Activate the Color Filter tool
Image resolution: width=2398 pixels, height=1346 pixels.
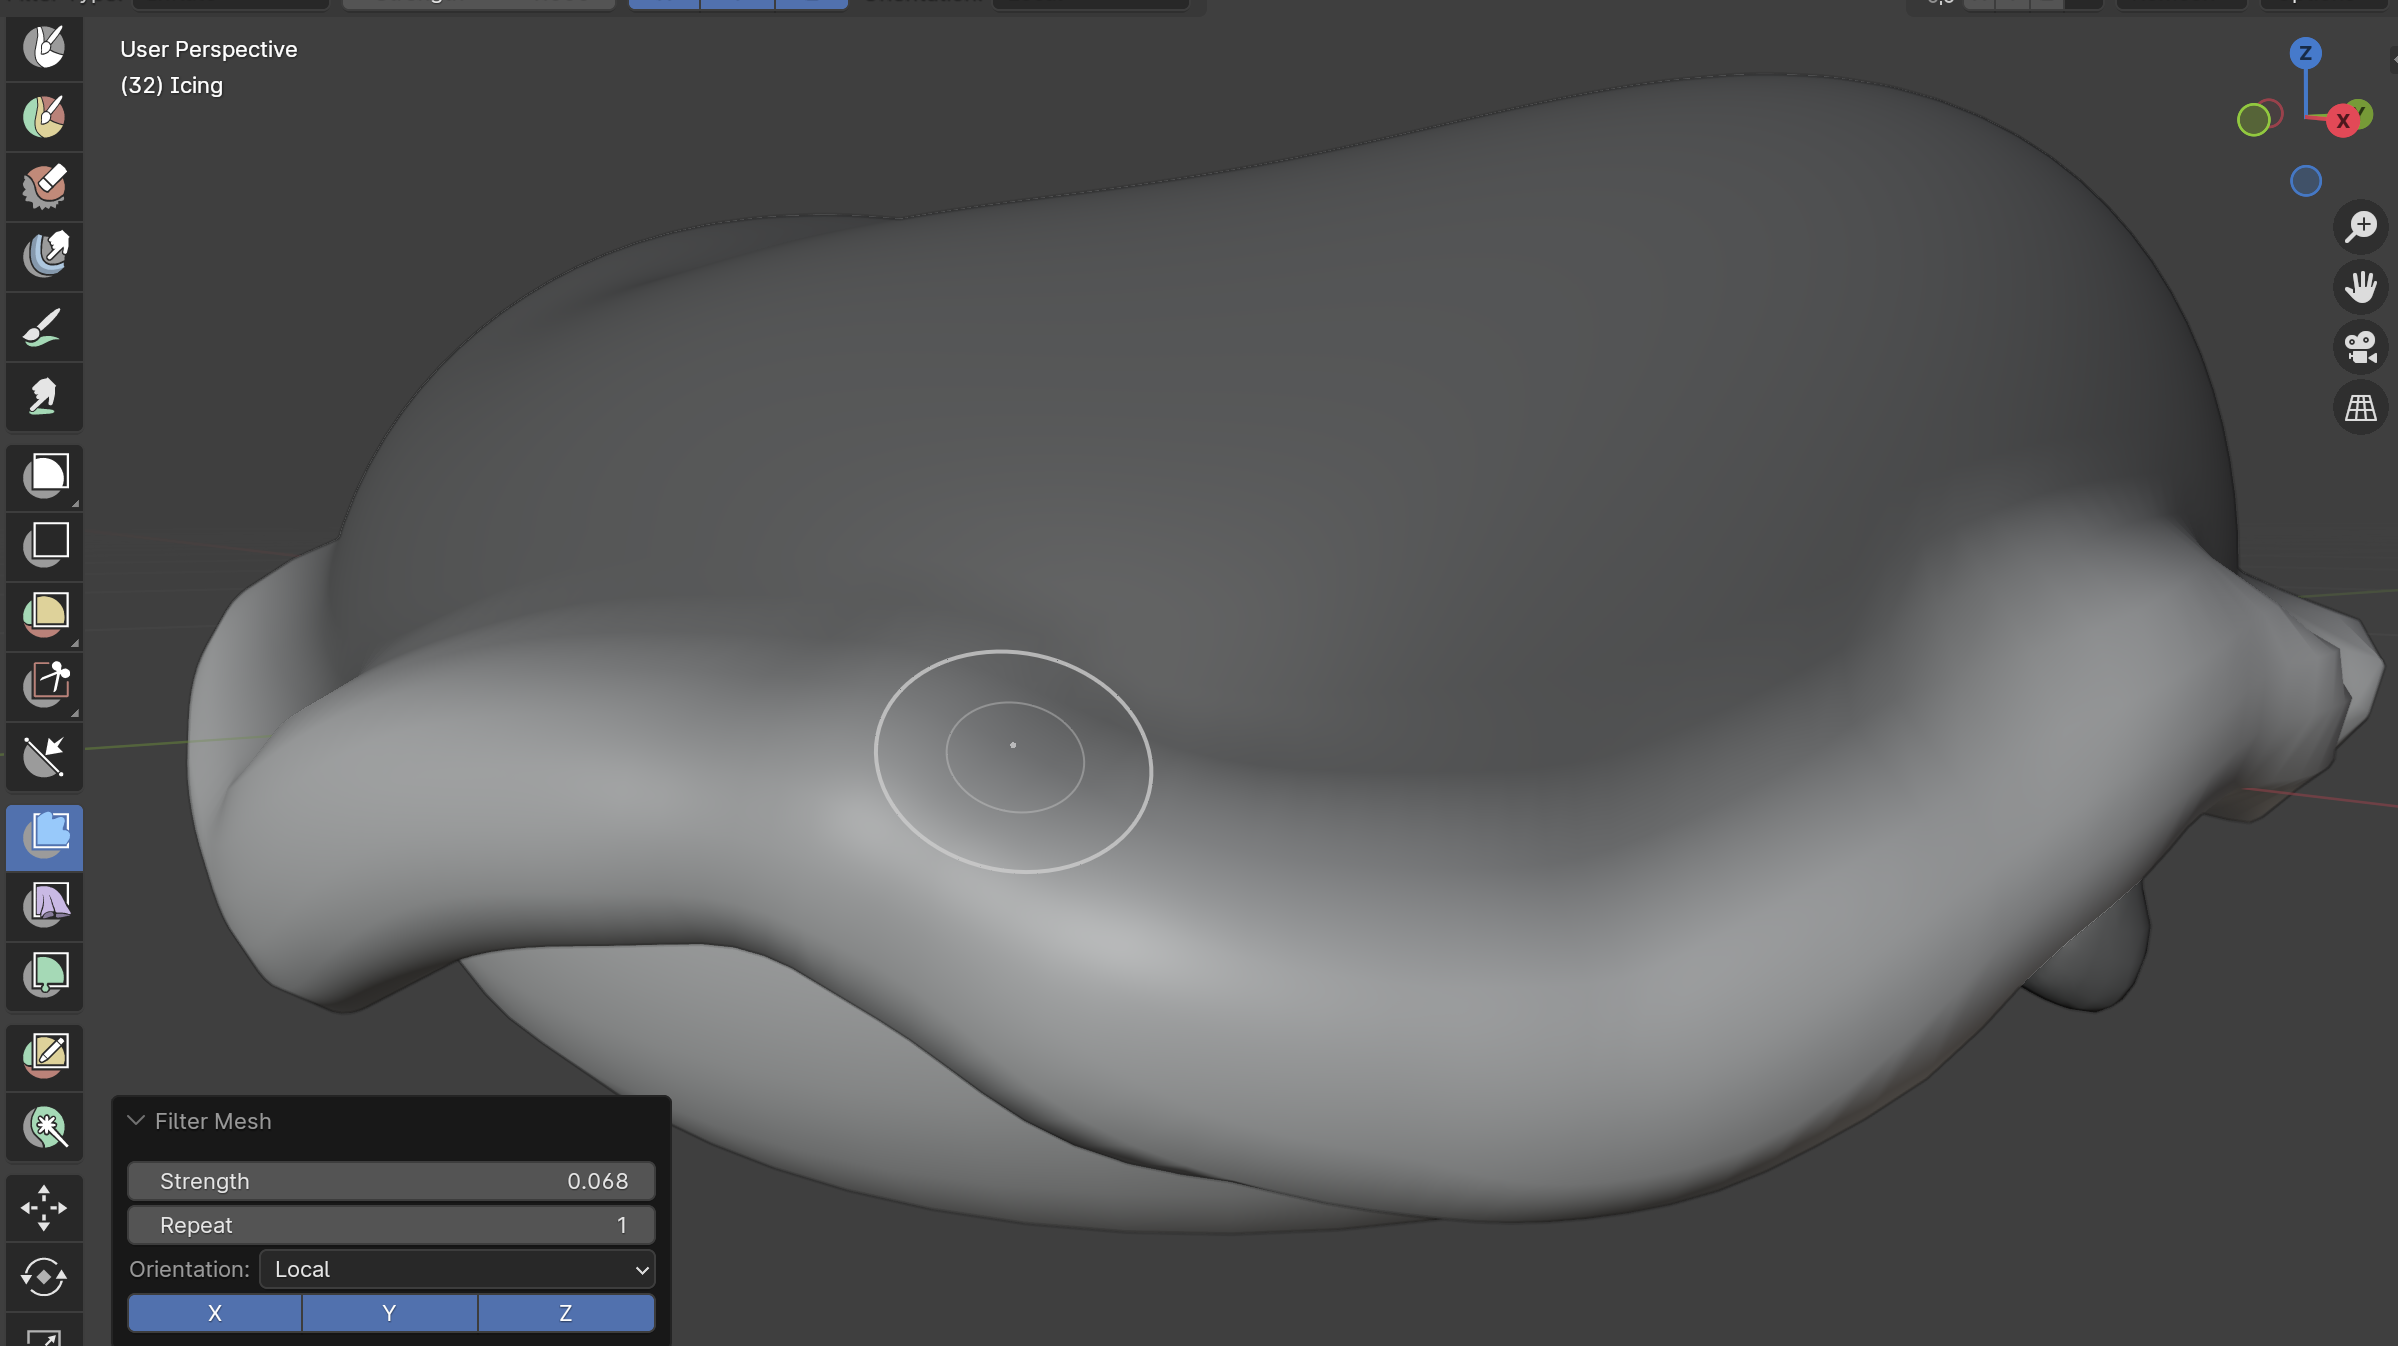coord(44,975)
